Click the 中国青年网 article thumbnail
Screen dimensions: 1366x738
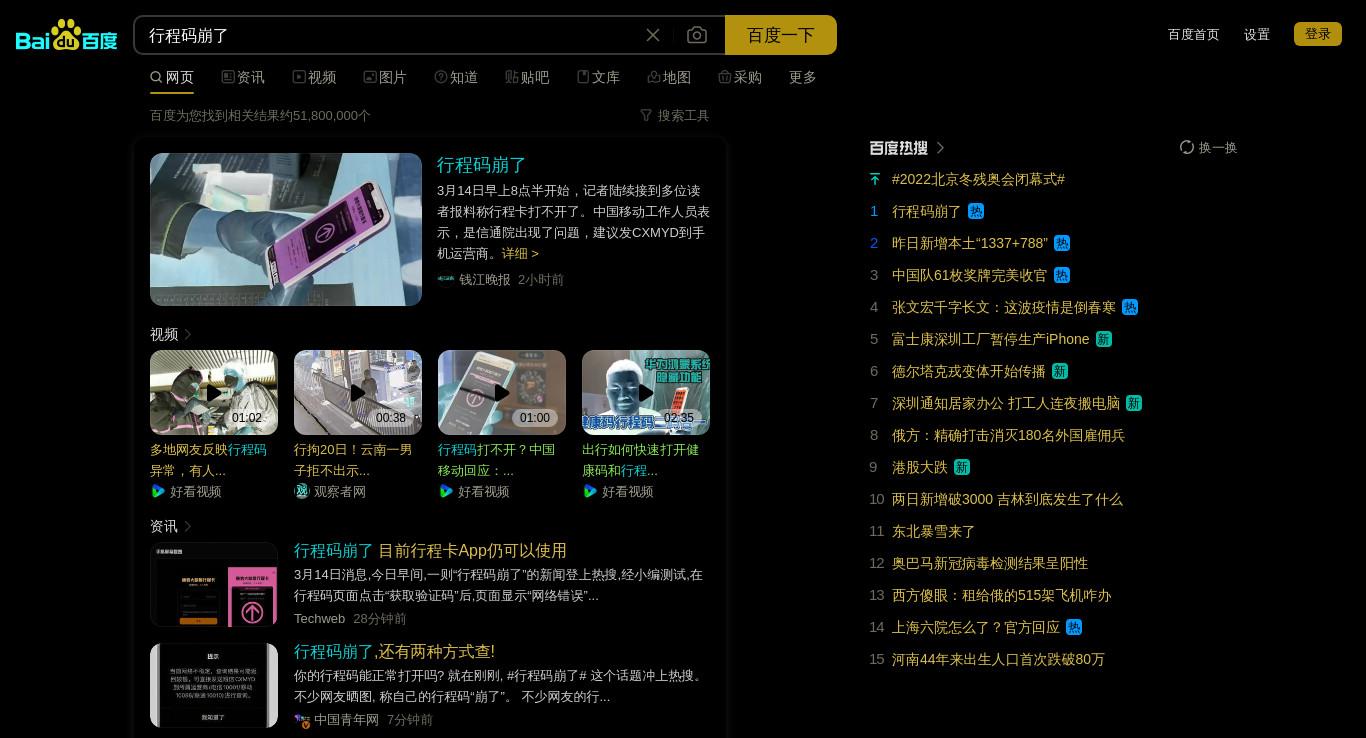214,686
